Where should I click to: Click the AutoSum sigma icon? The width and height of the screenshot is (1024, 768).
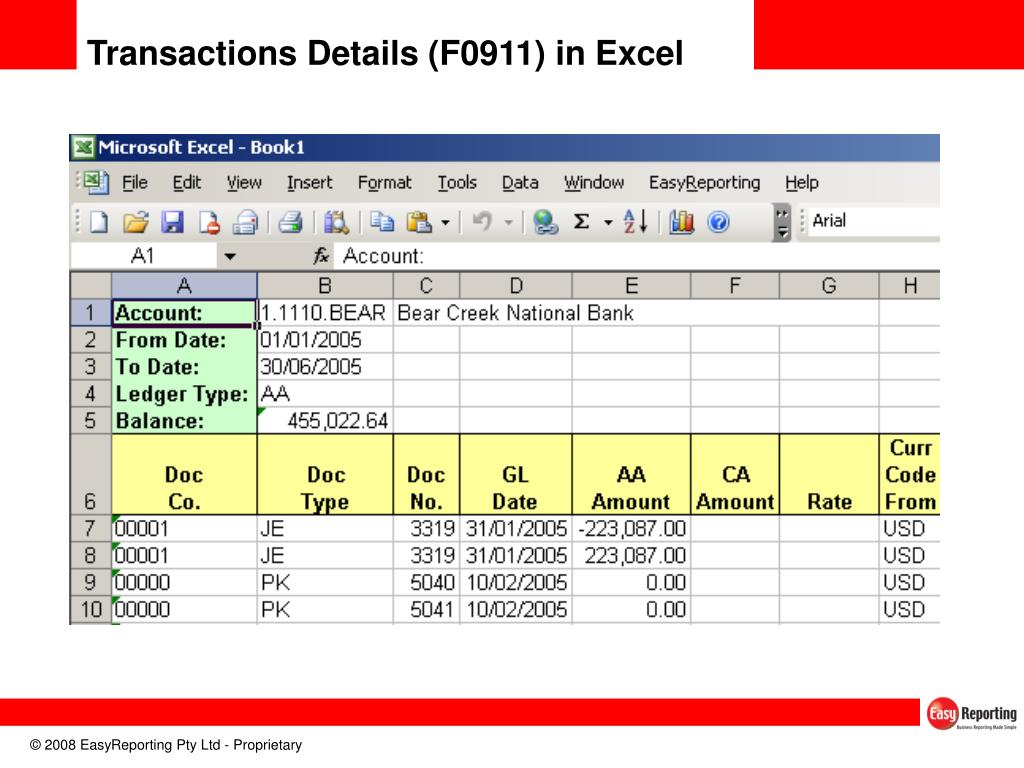[x=581, y=222]
